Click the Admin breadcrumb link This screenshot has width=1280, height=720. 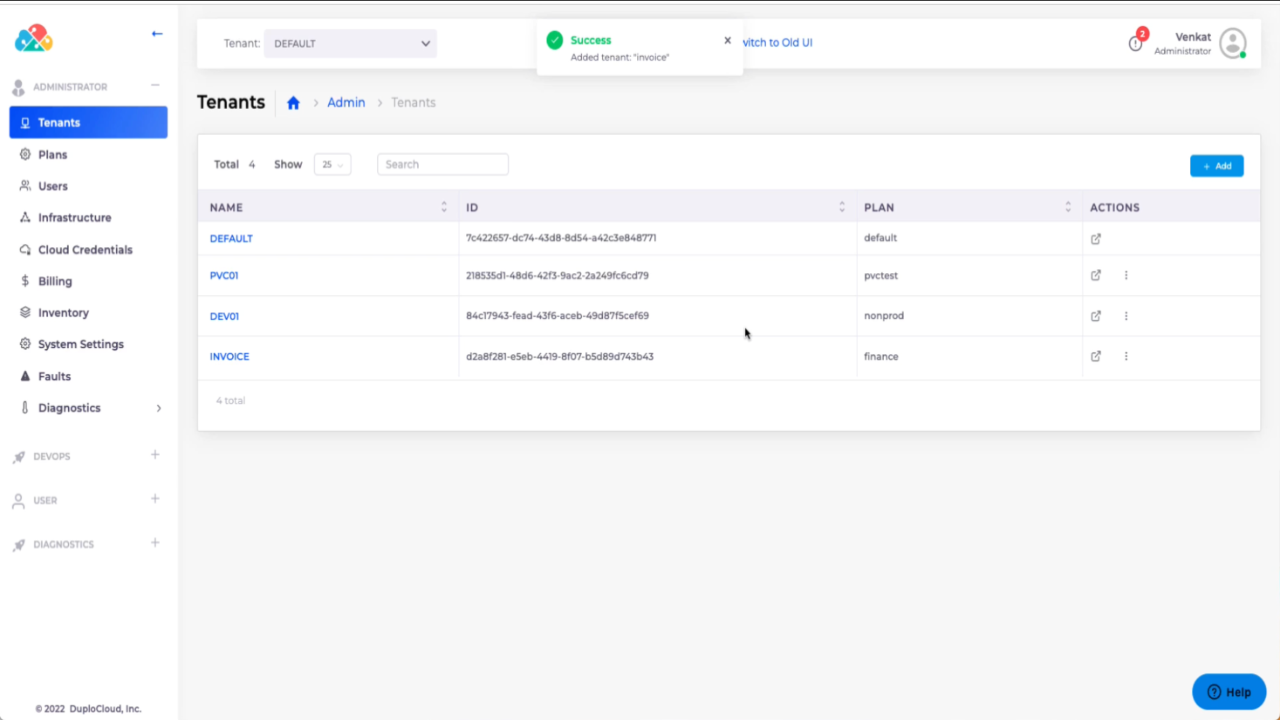point(346,102)
